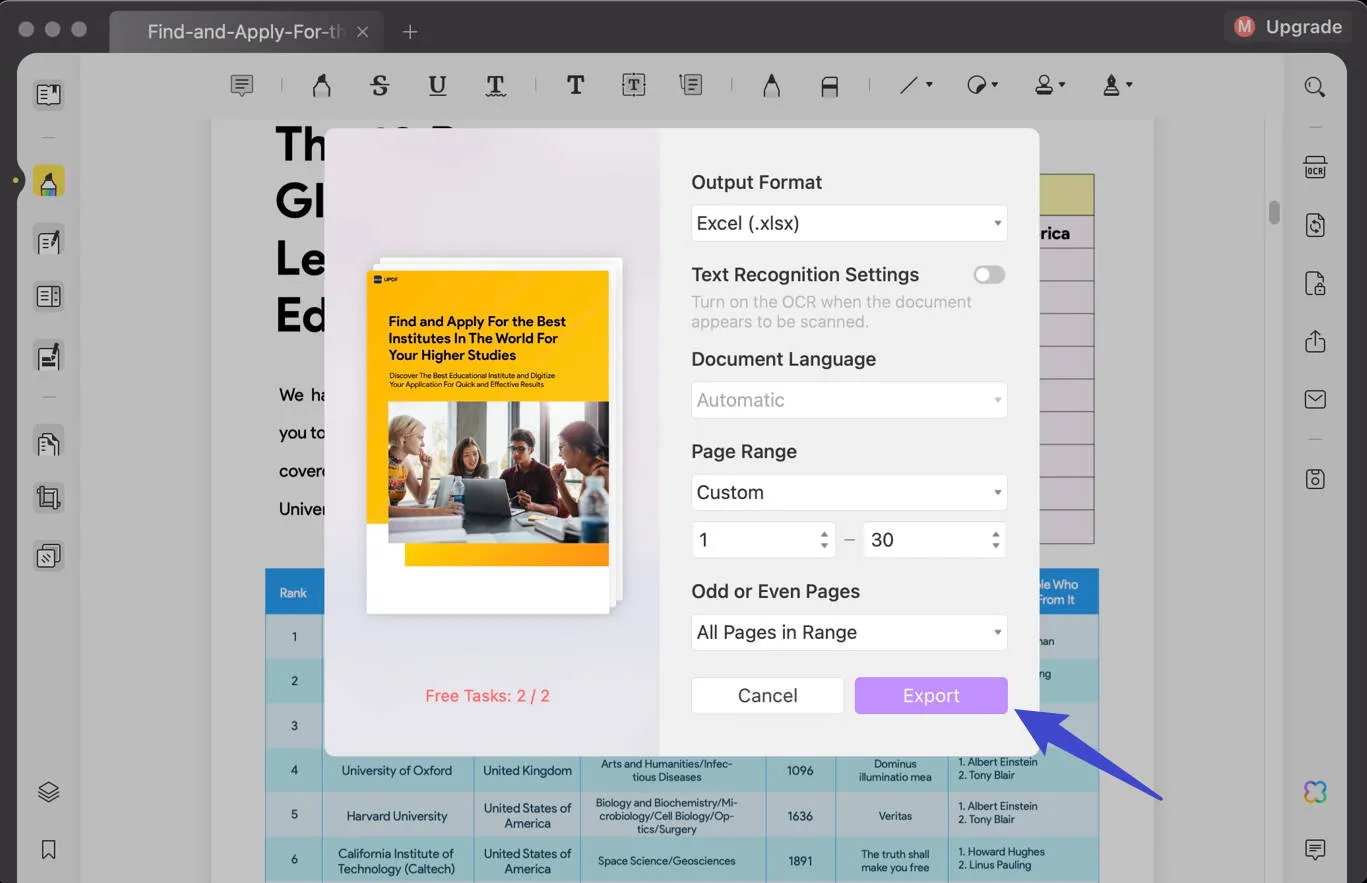
Task: Click the Harvard University table cell
Action: 396,816
